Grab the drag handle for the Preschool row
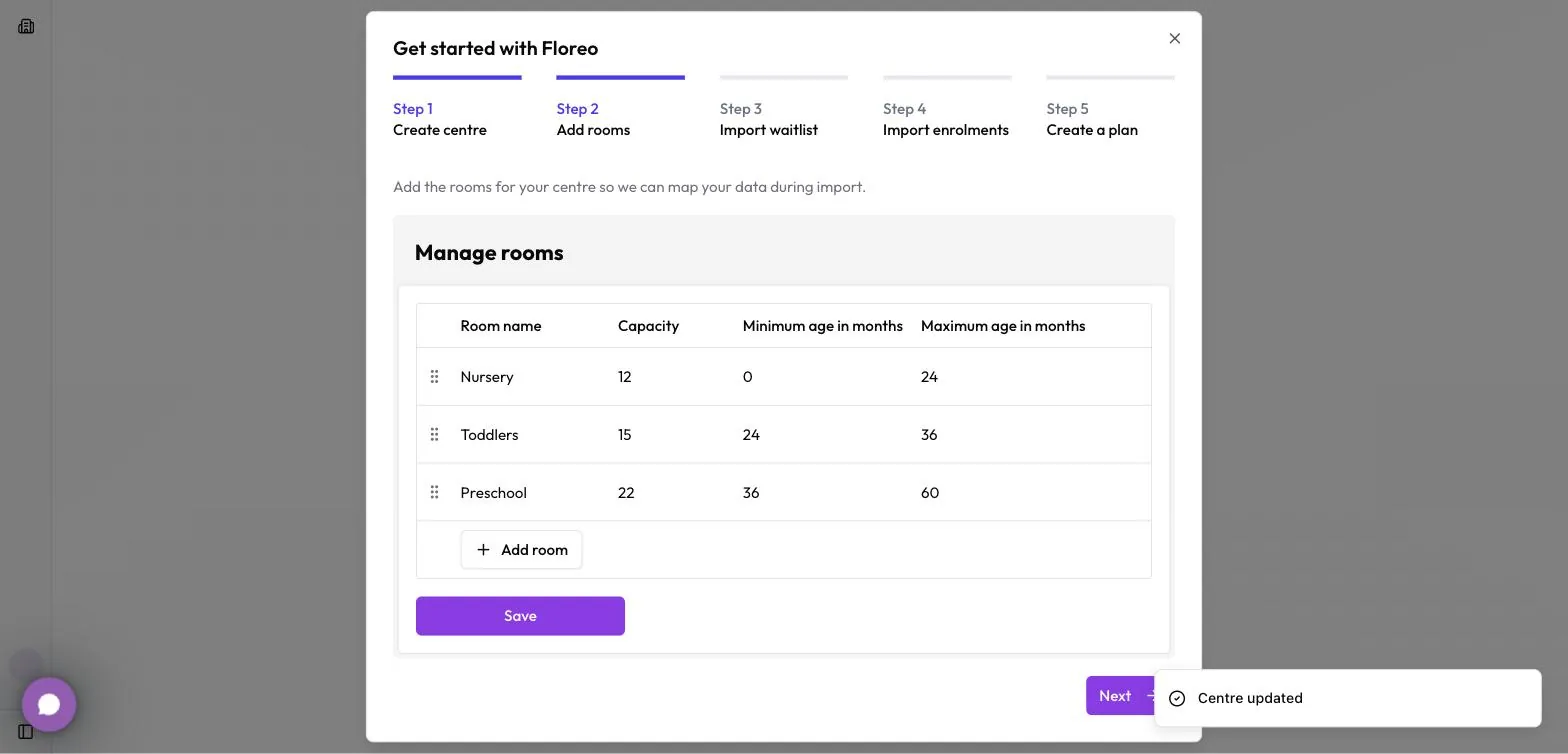The height and width of the screenshot is (754, 1568). [x=434, y=493]
